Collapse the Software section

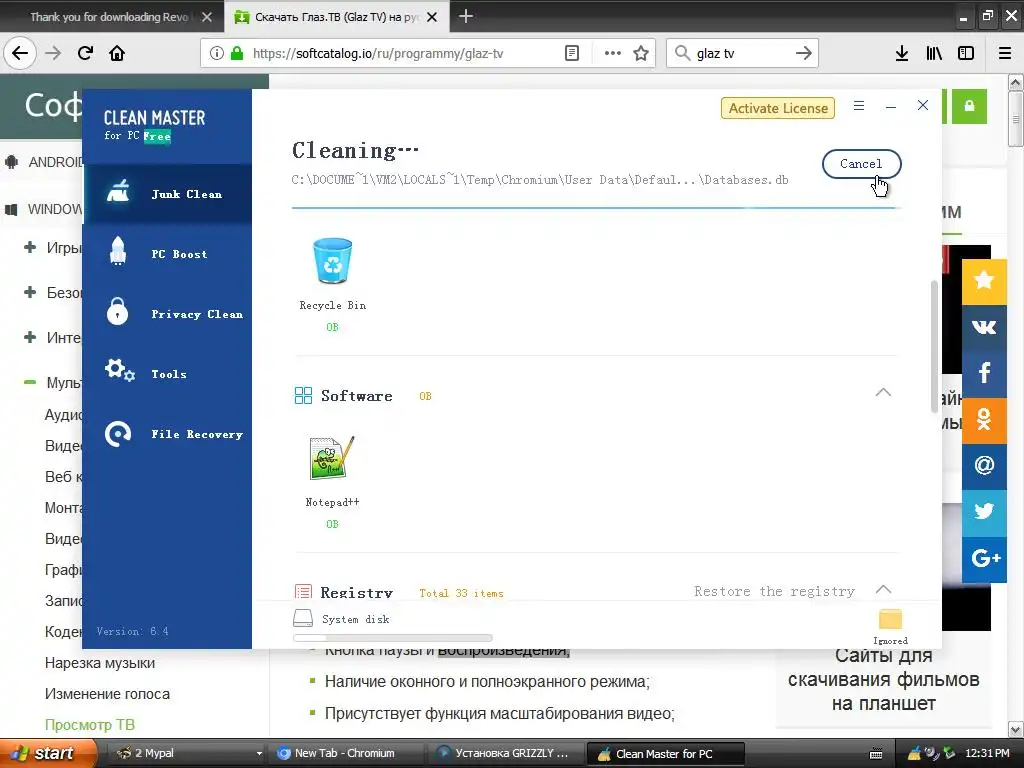[x=883, y=392]
